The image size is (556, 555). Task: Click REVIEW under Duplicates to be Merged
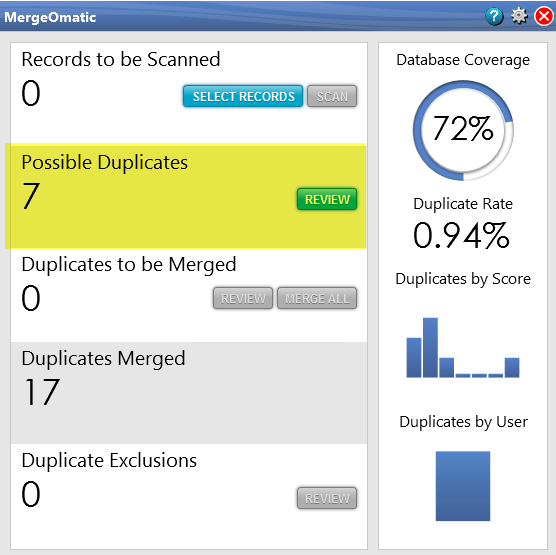243,298
